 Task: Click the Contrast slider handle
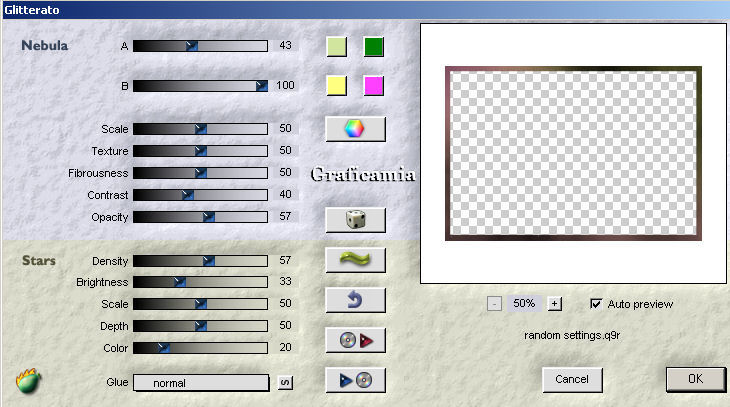(188, 195)
